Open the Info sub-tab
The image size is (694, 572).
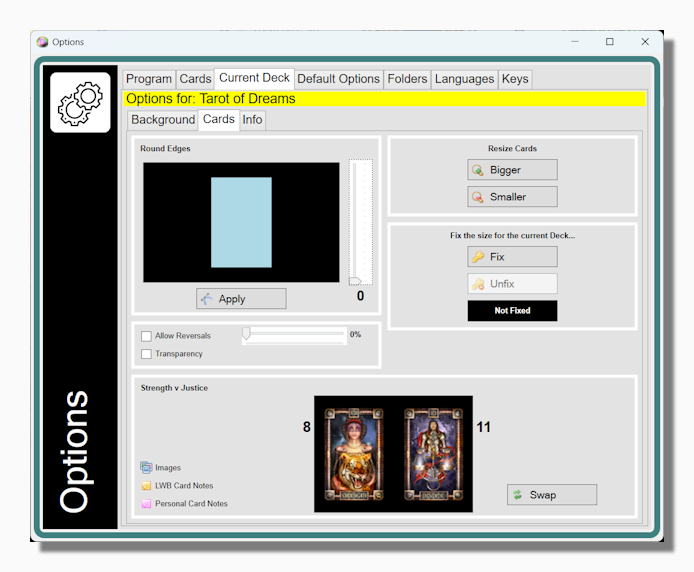coord(252,120)
